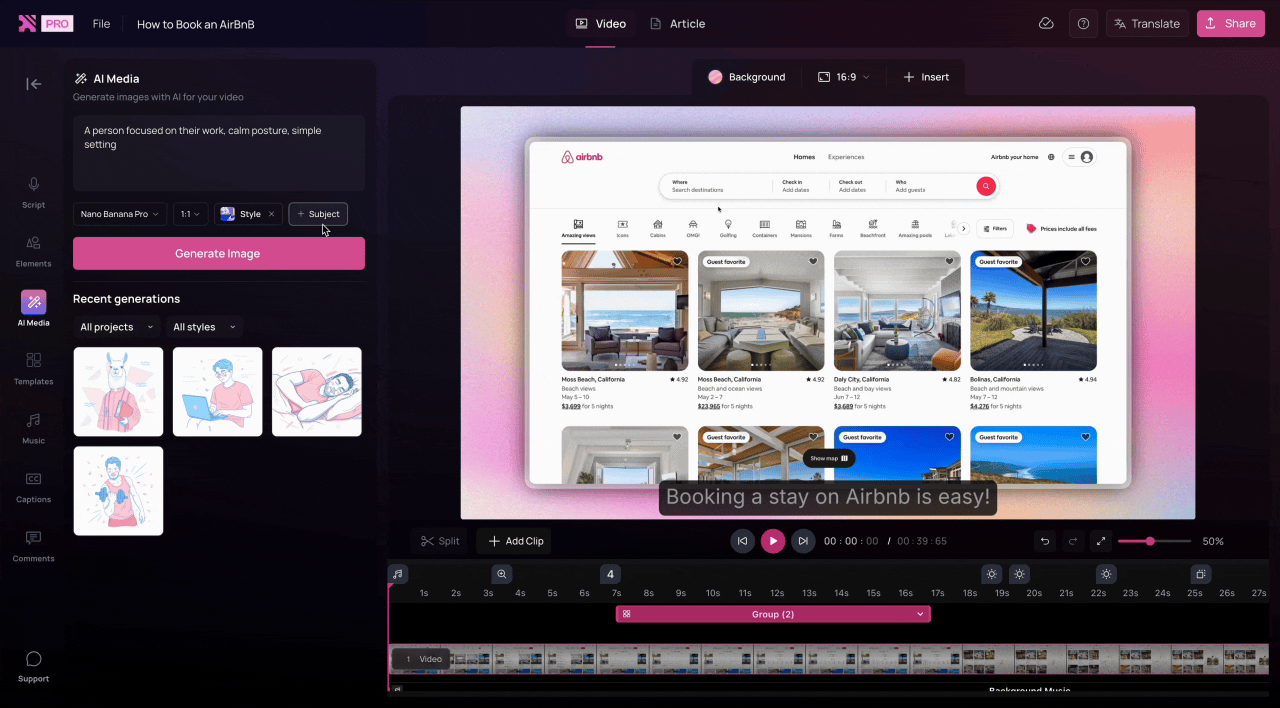Click the PRO logo at top left
Viewport: 1280px width, 708px height.
point(45,23)
